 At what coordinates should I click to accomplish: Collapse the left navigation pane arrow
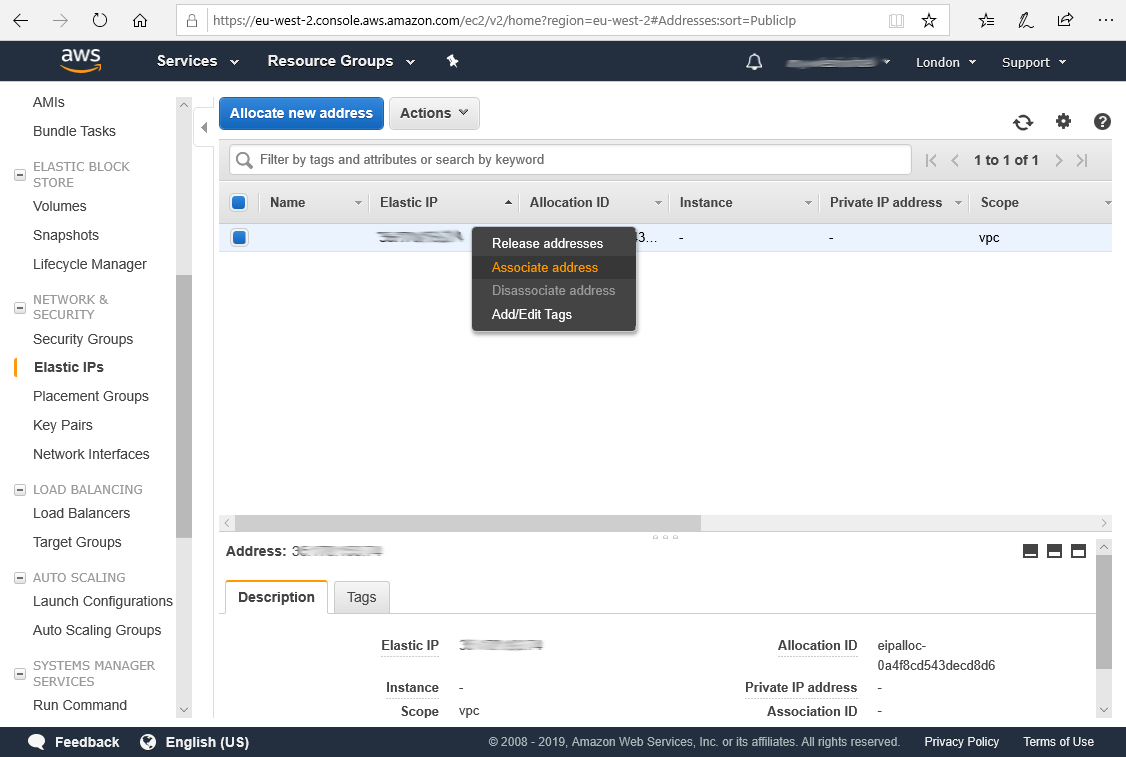pos(204,127)
